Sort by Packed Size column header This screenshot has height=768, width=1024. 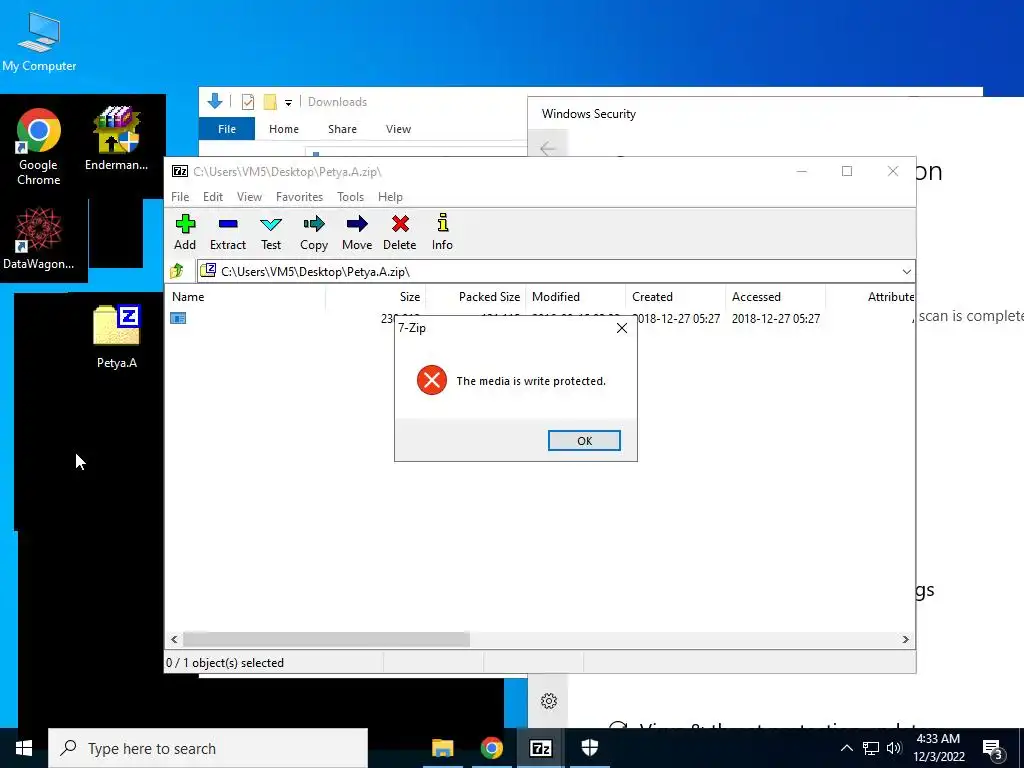coord(475,296)
